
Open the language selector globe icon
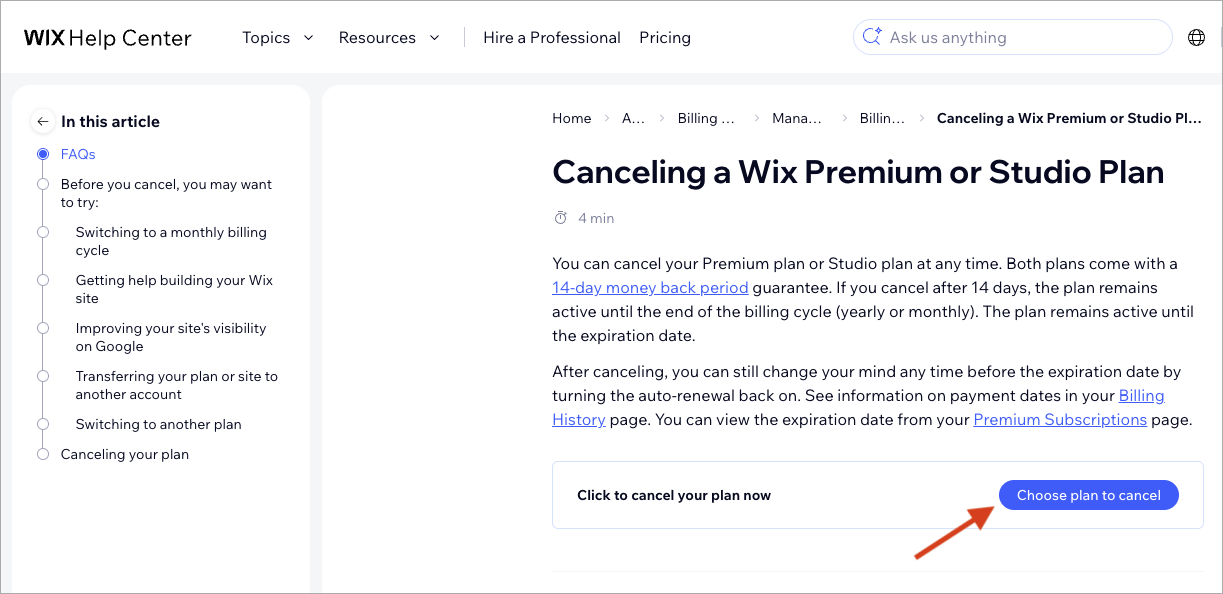click(1196, 37)
